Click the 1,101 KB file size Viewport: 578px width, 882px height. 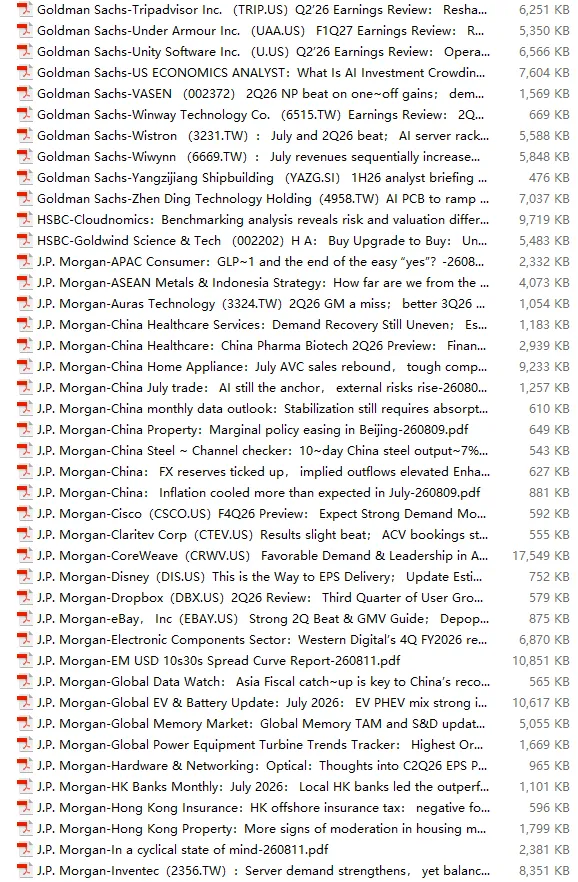(544, 786)
